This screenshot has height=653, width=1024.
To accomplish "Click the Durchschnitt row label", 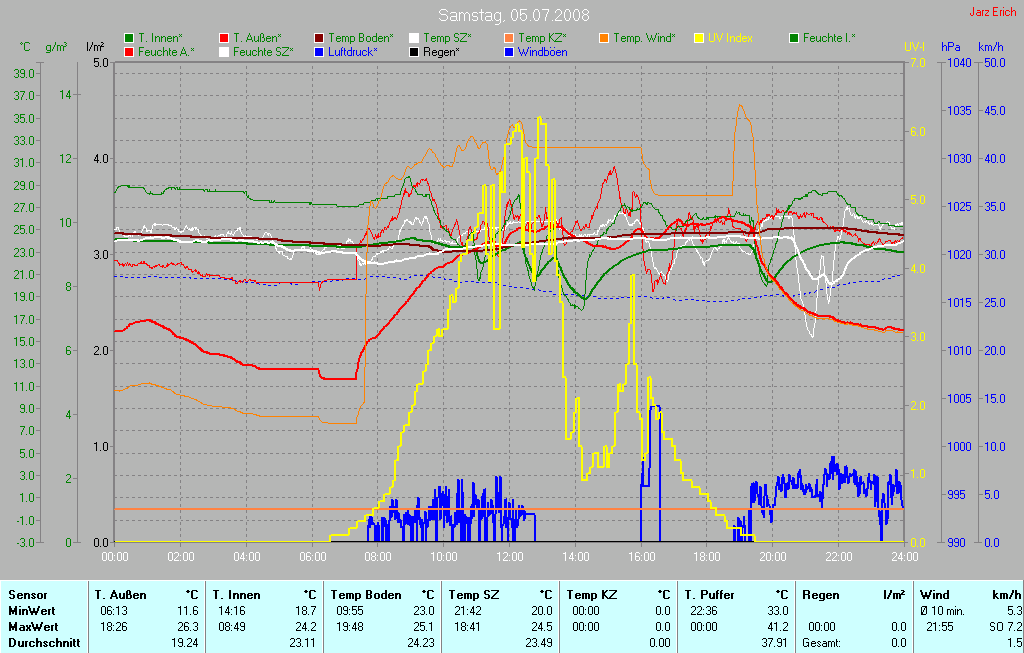I will coord(43,643).
